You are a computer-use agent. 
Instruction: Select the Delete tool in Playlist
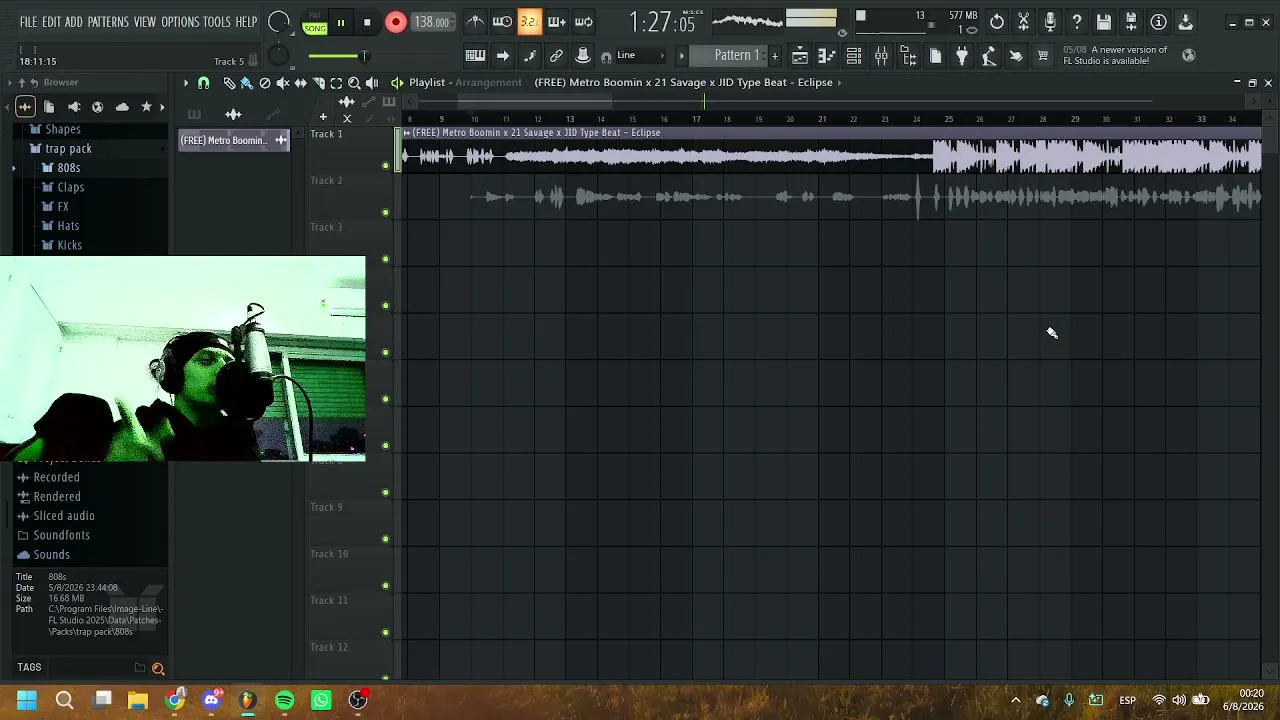click(x=265, y=83)
